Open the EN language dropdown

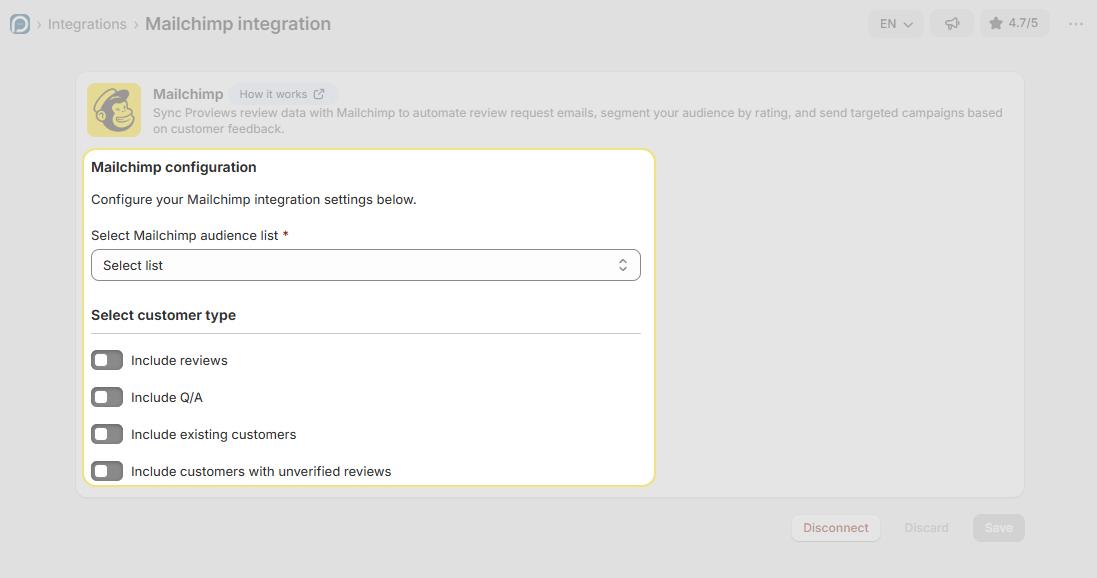(896, 24)
